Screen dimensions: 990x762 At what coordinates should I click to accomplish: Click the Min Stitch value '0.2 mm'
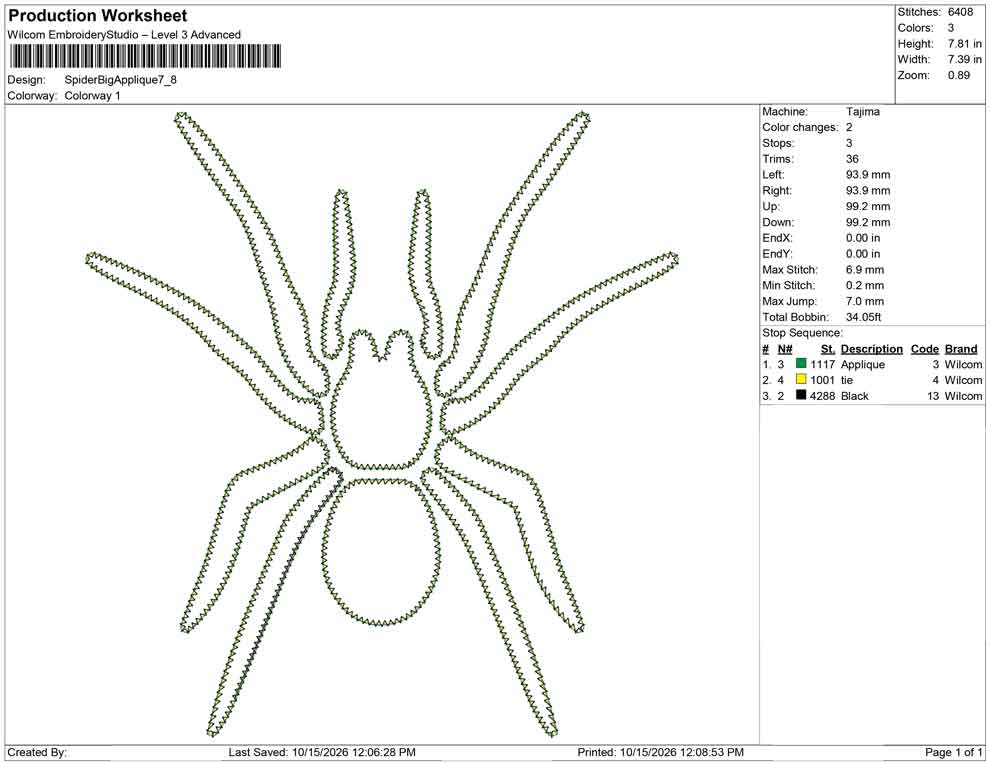pyautogui.click(x=865, y=285)
